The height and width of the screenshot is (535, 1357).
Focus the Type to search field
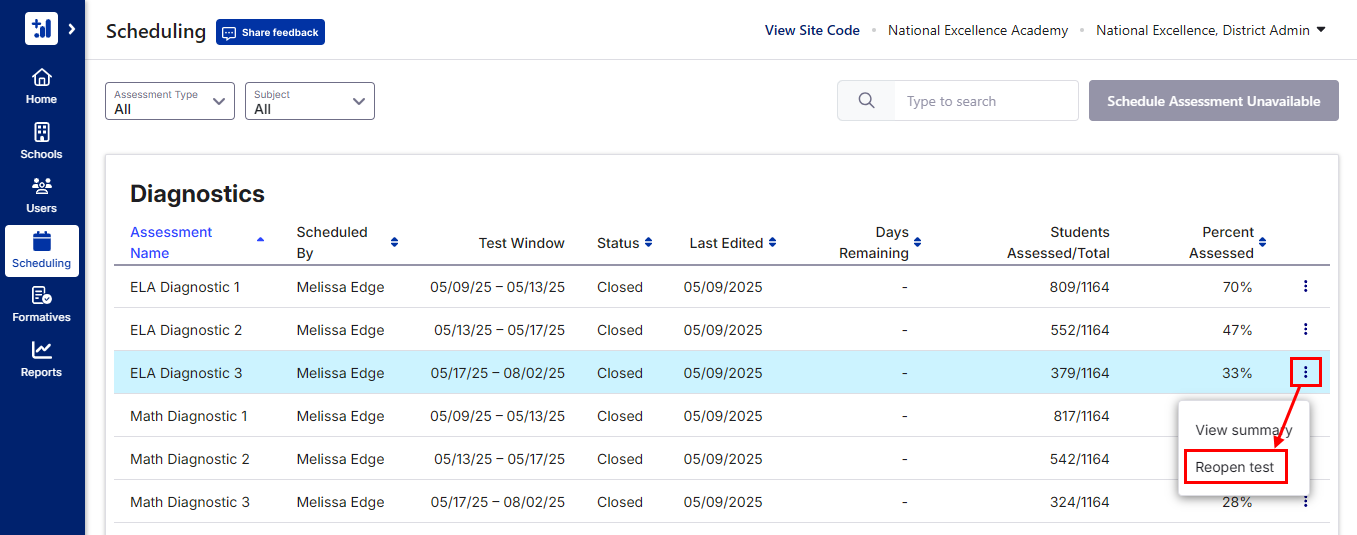[986, 101]
